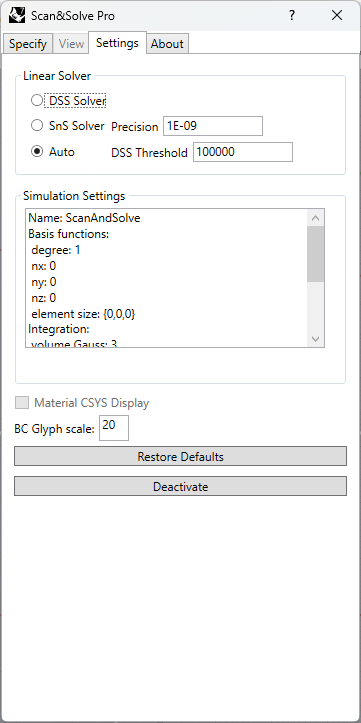Click the Settings tab
The image size is (361, 723).
tap(117, 43)
